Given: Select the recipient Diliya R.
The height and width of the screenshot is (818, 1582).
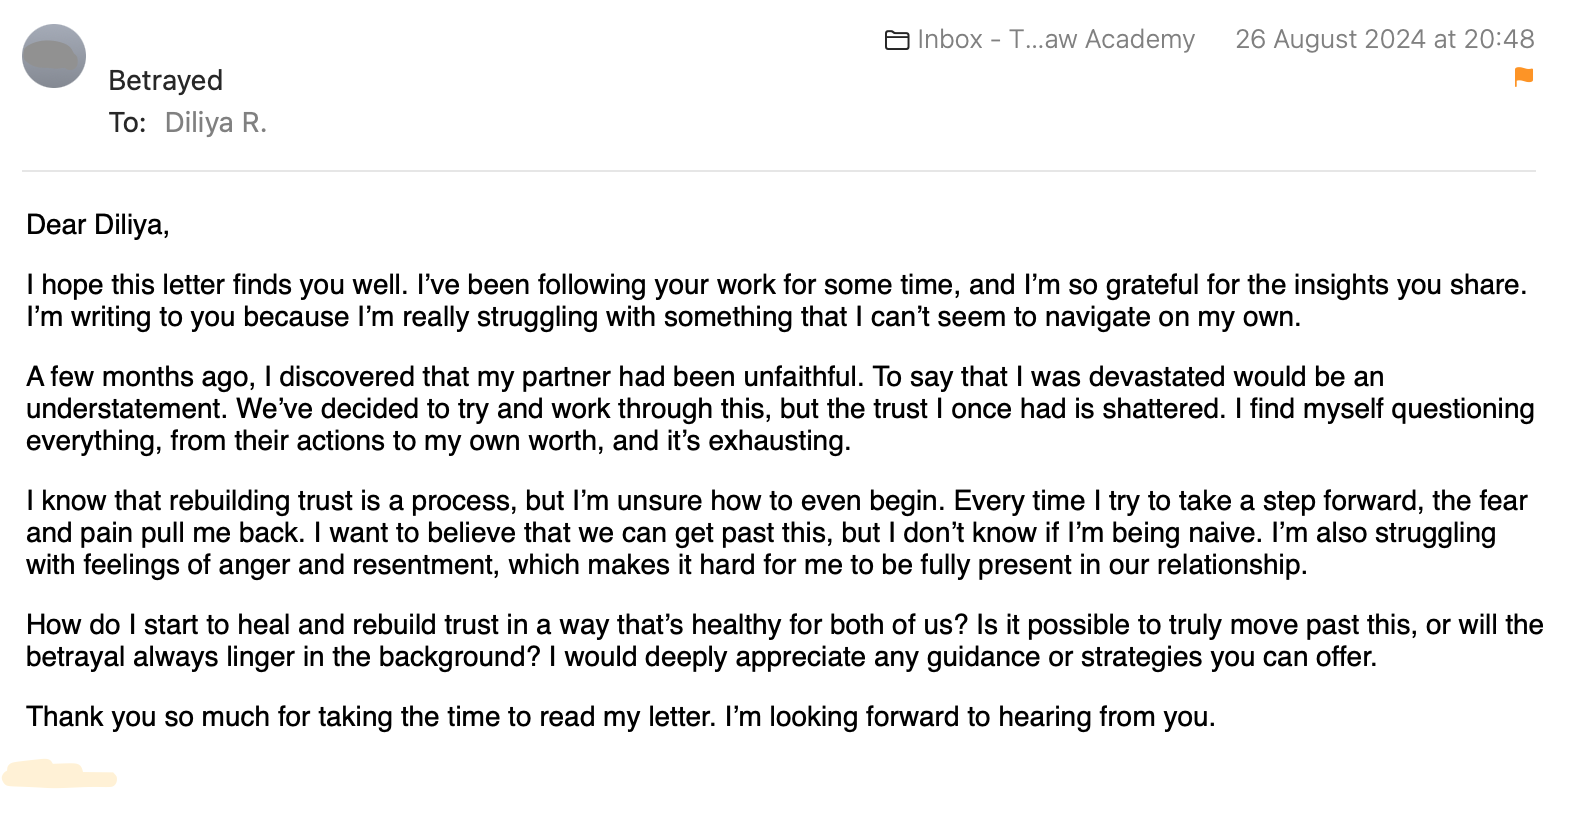Looking at the screenshot, I should [x=215, y=122].
